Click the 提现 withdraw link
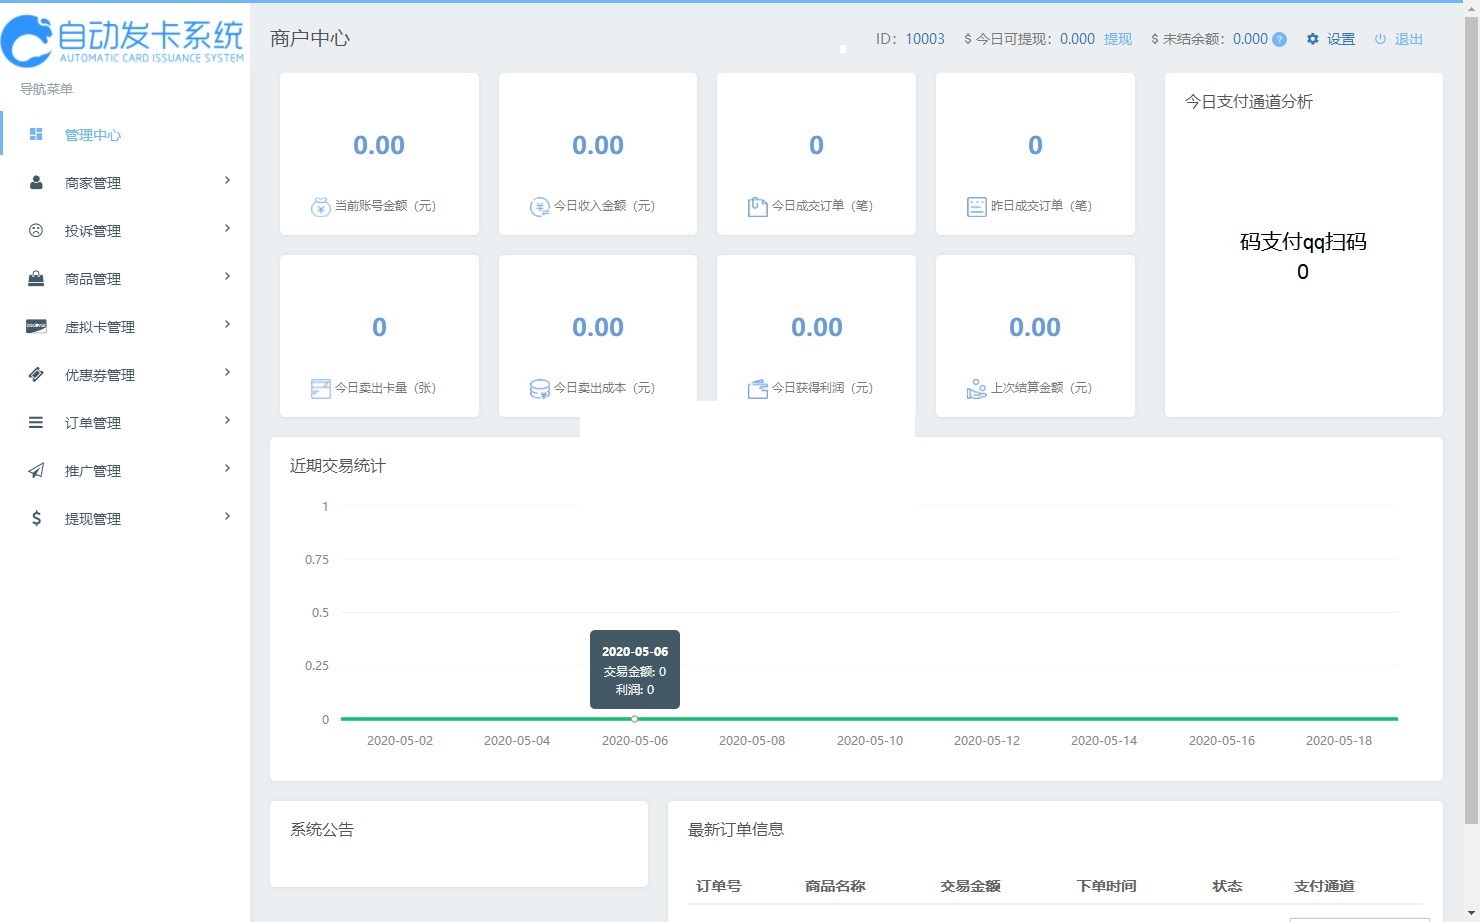 click(1117, 39)
